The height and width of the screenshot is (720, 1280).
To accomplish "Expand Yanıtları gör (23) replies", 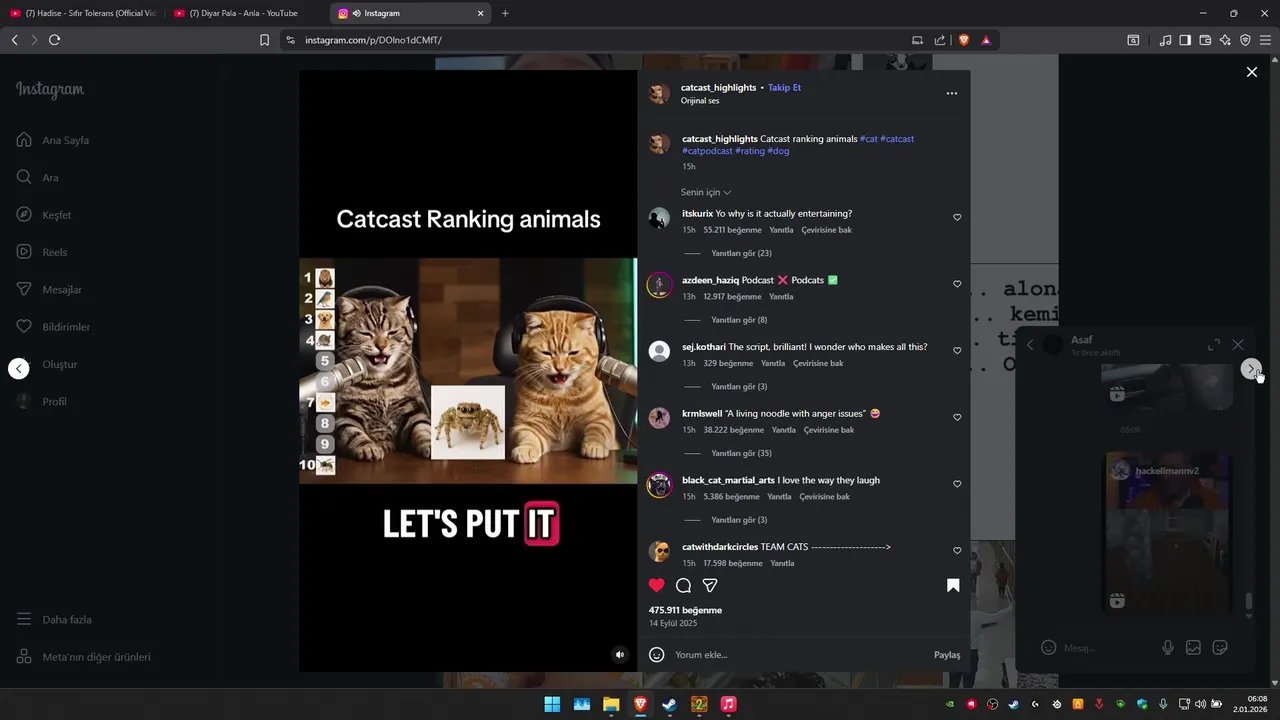I will tap(741, 253).
